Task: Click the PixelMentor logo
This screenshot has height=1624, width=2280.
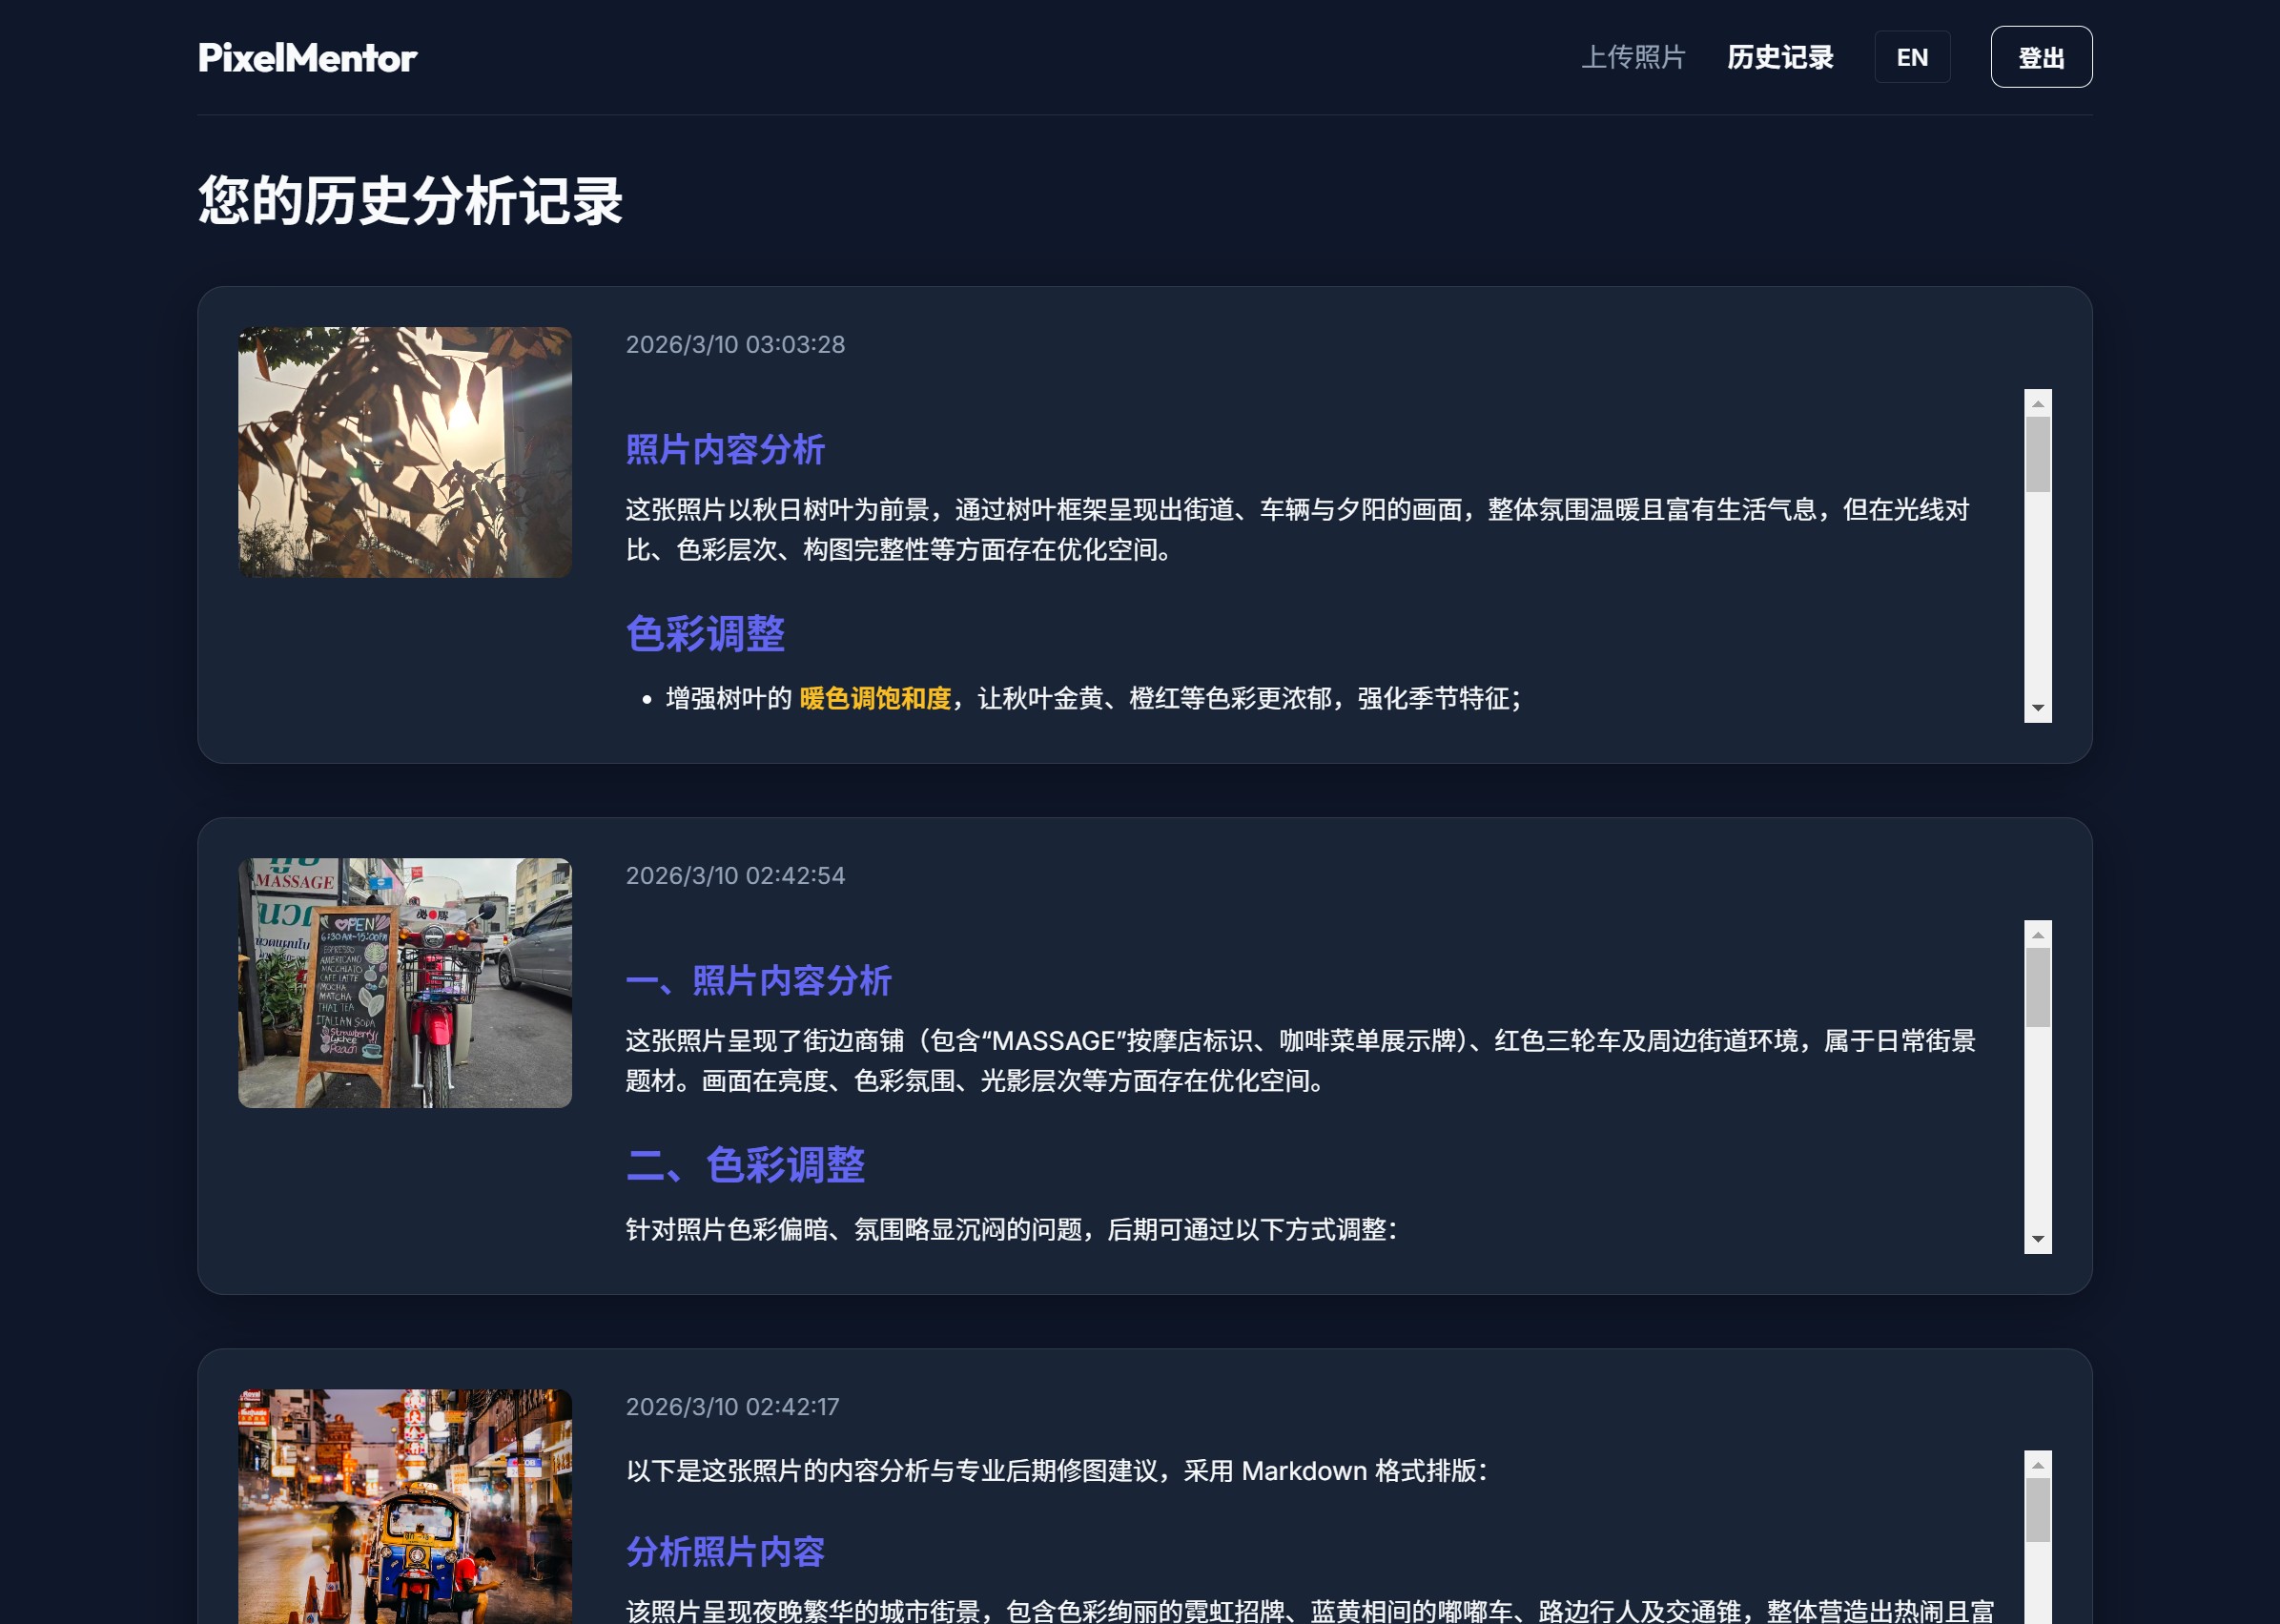Action: pyautogui.click(x=307, y=58)
